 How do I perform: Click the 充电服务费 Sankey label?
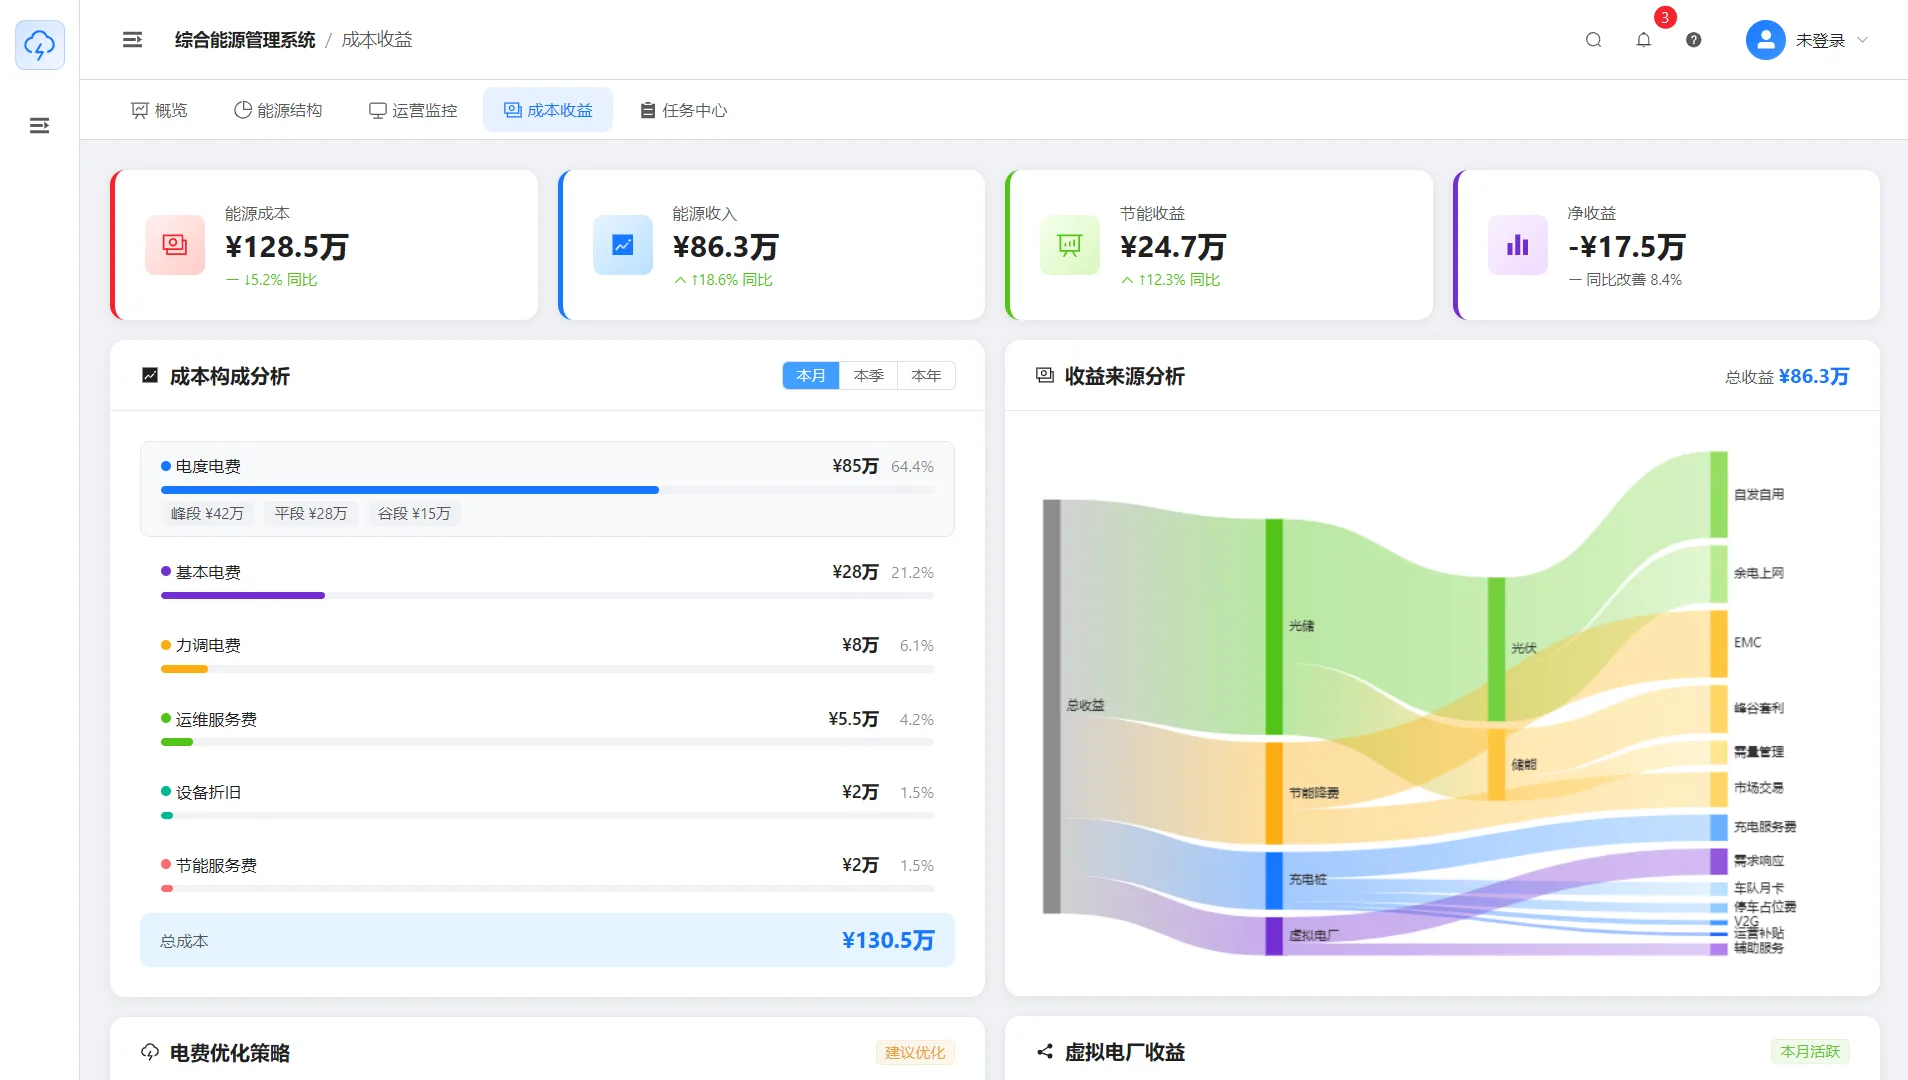pos(1765,827)
